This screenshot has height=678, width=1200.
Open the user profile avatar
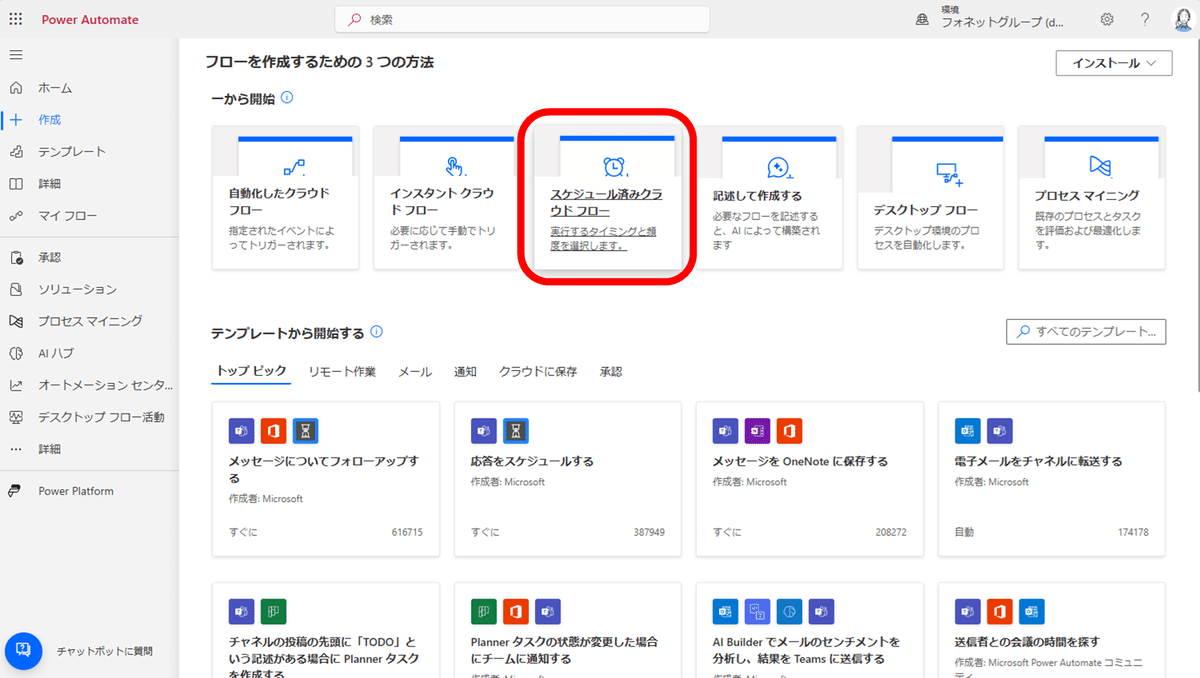click(1183, 20)
